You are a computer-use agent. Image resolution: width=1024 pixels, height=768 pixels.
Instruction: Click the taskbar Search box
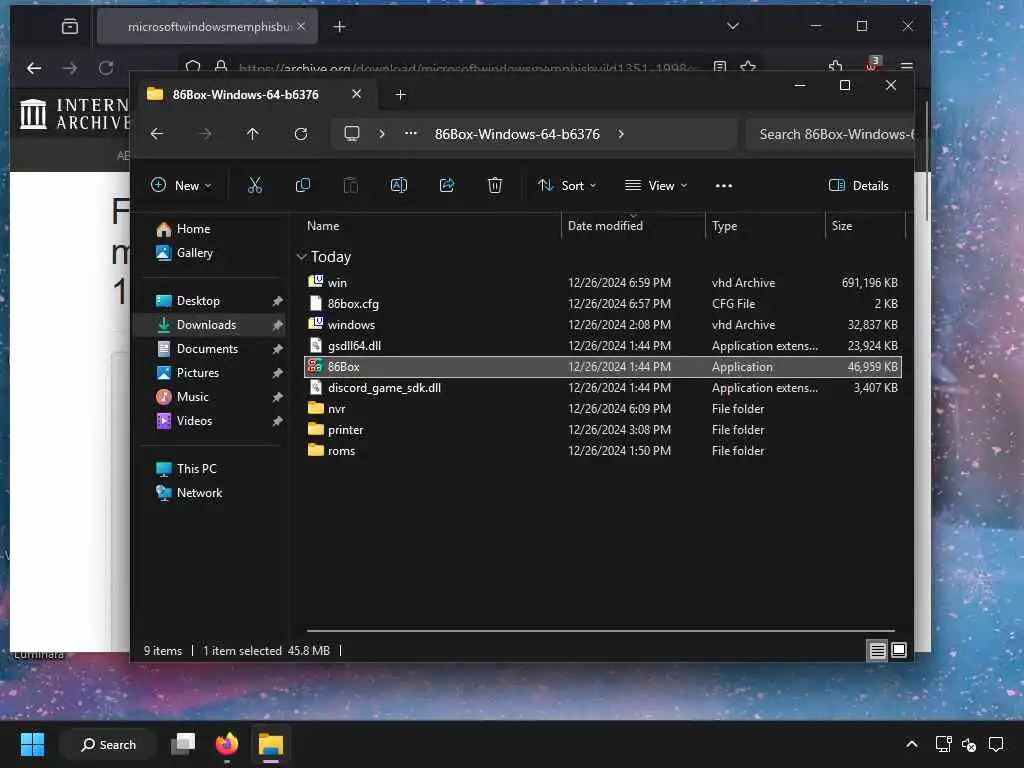(108, 744)
